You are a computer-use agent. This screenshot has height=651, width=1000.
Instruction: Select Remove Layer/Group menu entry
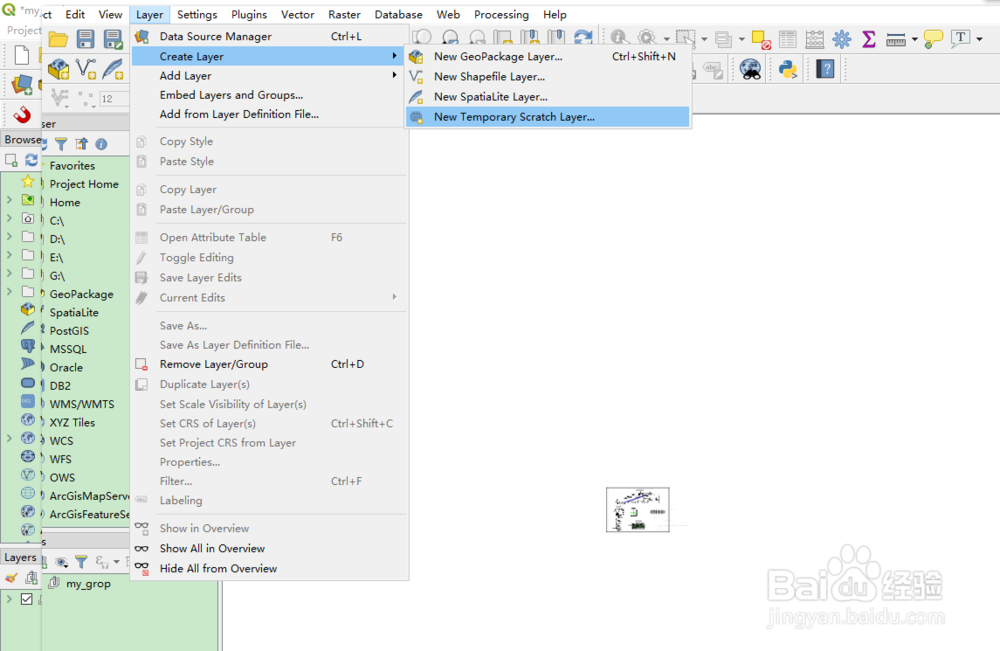tap(268, 365)
